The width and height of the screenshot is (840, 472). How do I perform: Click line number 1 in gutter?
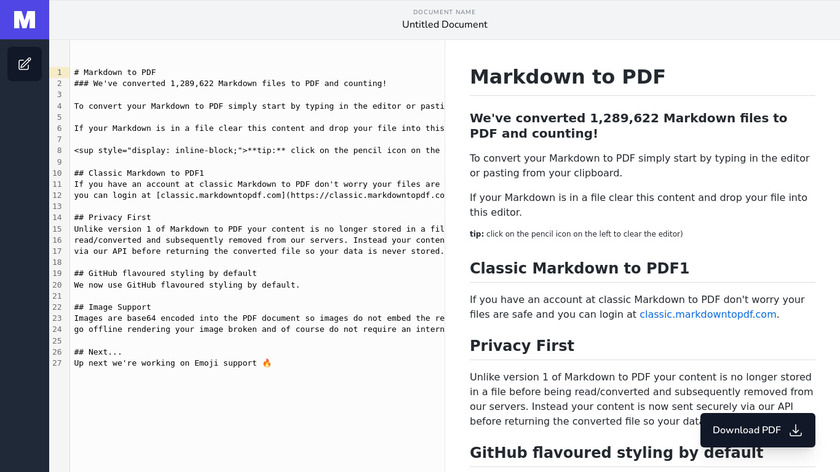click(59, 72)
